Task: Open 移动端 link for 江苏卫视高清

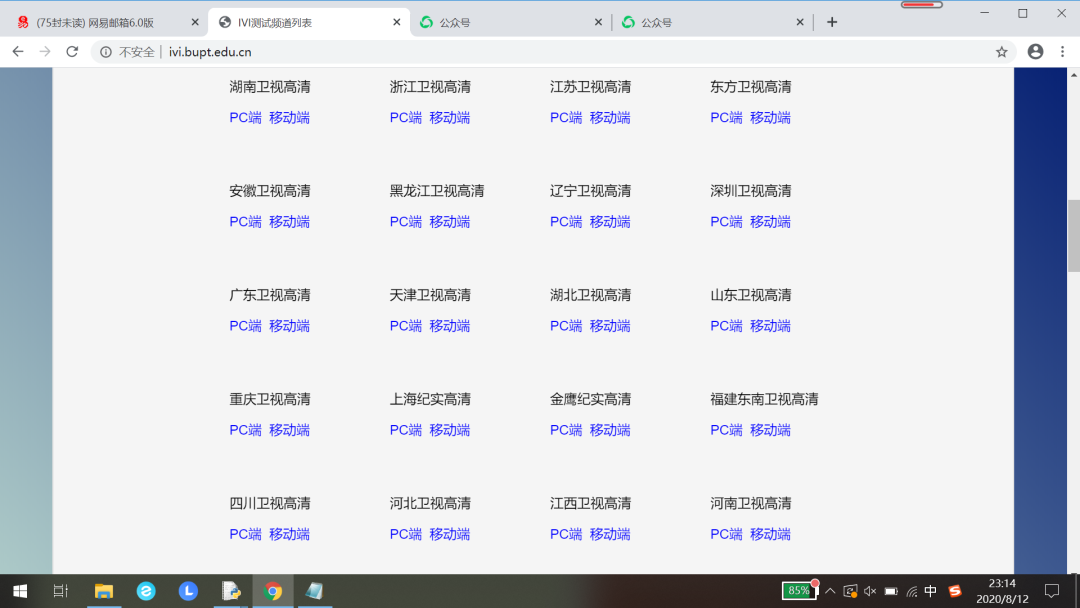Action: 610,118
